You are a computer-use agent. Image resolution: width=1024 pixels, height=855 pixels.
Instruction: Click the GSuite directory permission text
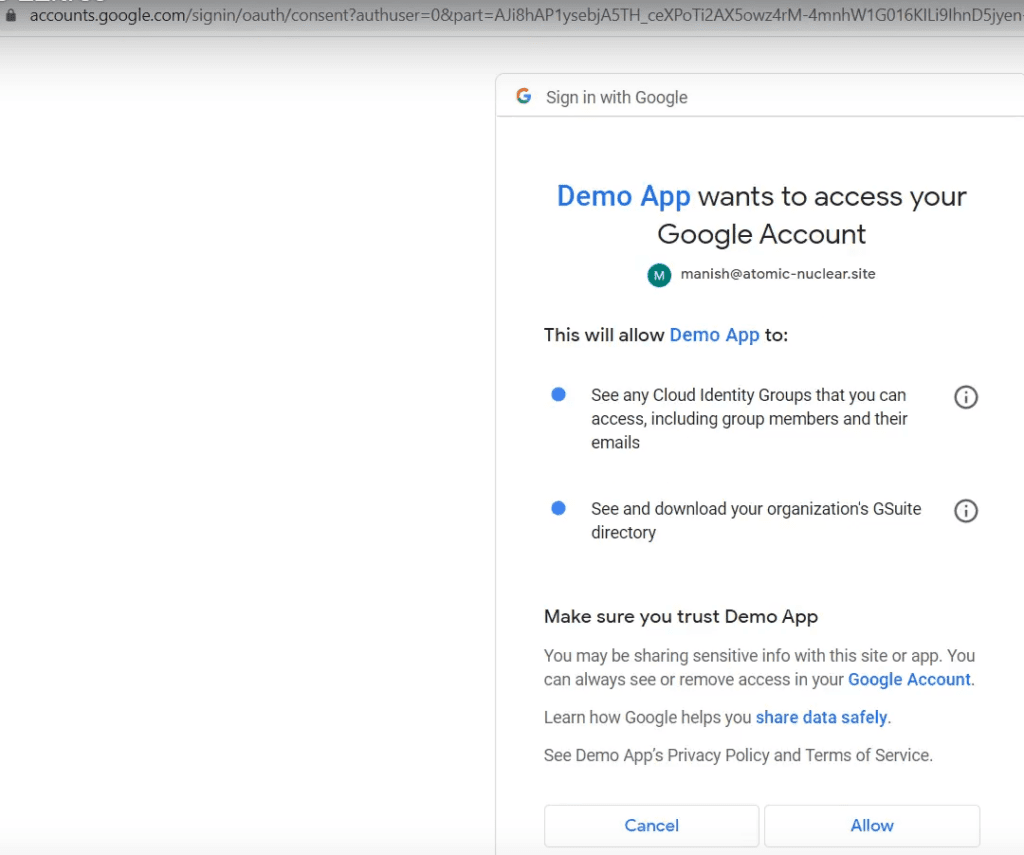pyautogui.click(x=756, y=521)
